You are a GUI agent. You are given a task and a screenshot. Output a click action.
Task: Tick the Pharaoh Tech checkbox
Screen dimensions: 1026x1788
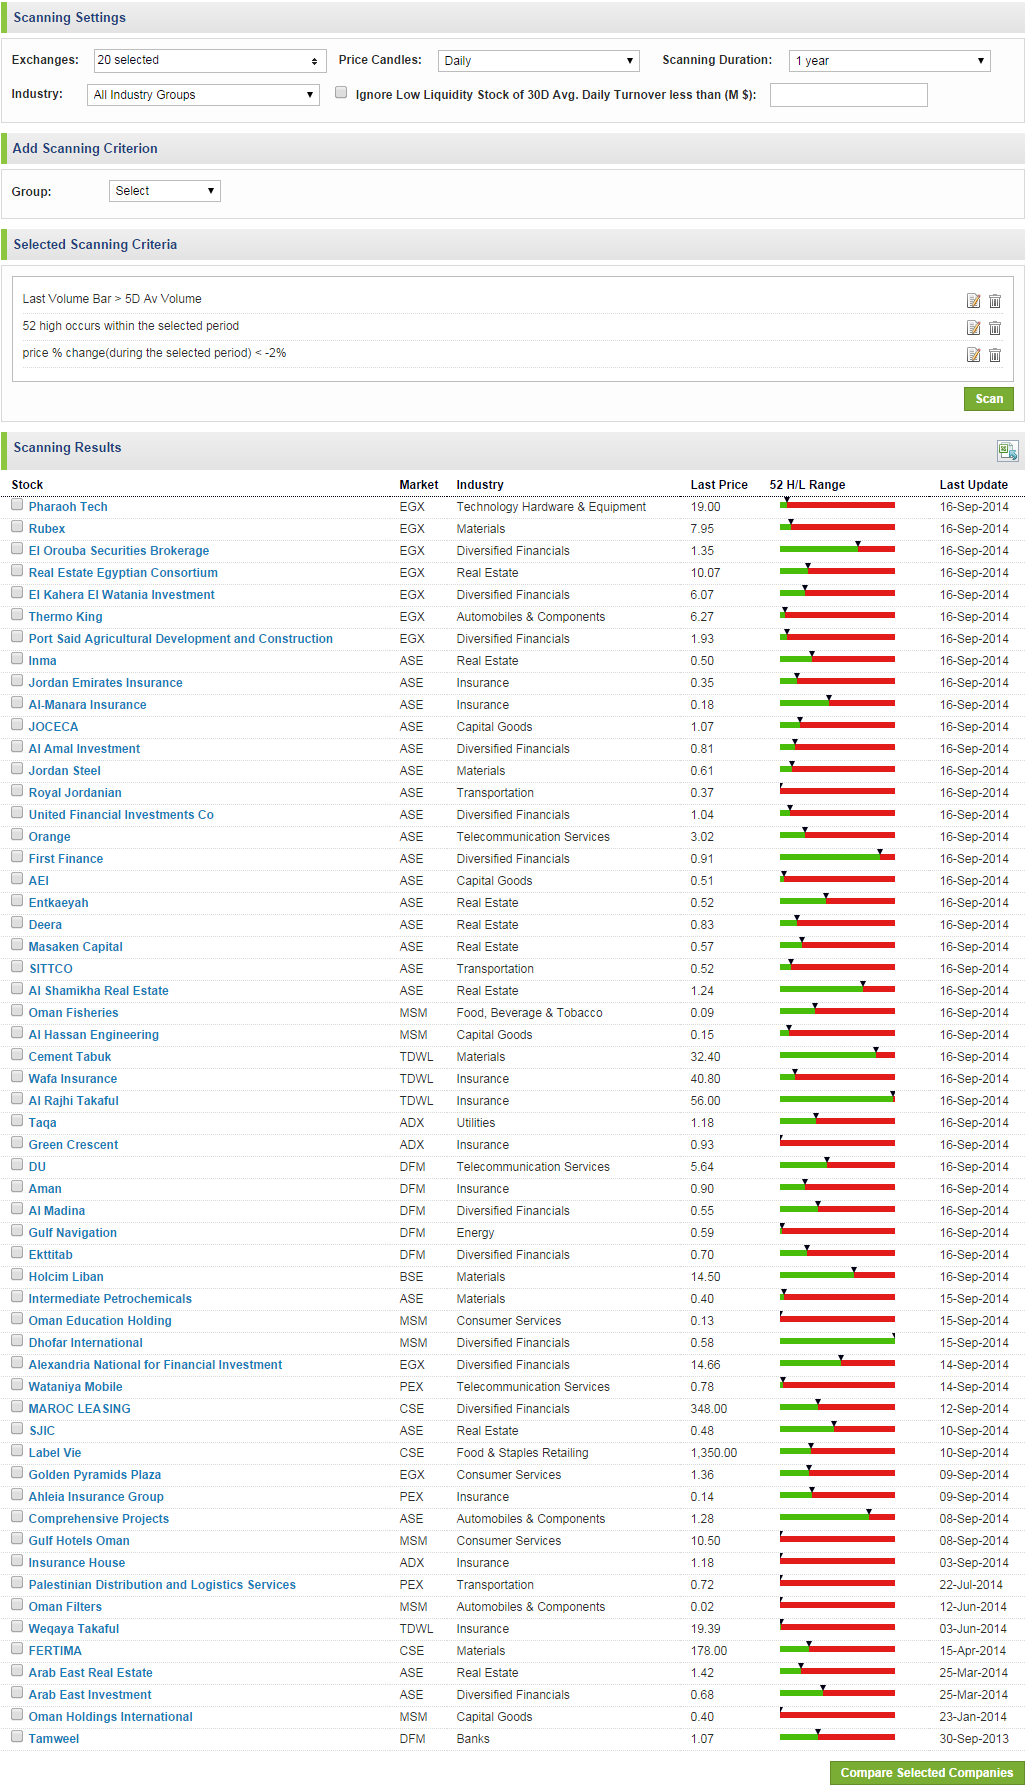coord(17,505)
